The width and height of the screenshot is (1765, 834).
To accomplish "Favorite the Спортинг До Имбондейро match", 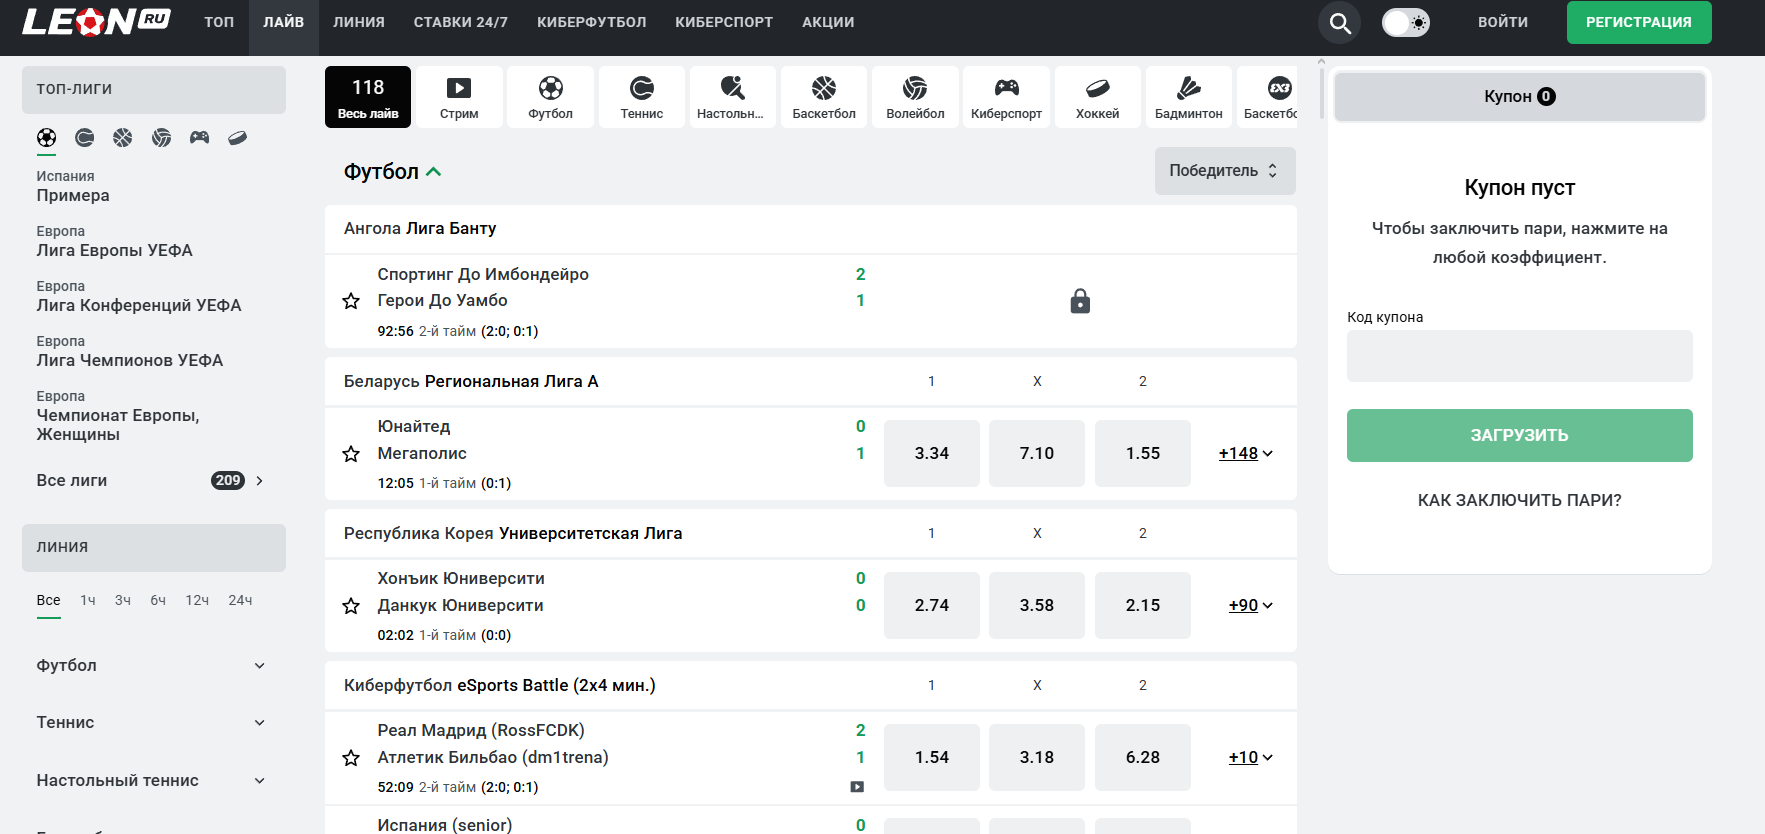I will coord(351,301).
